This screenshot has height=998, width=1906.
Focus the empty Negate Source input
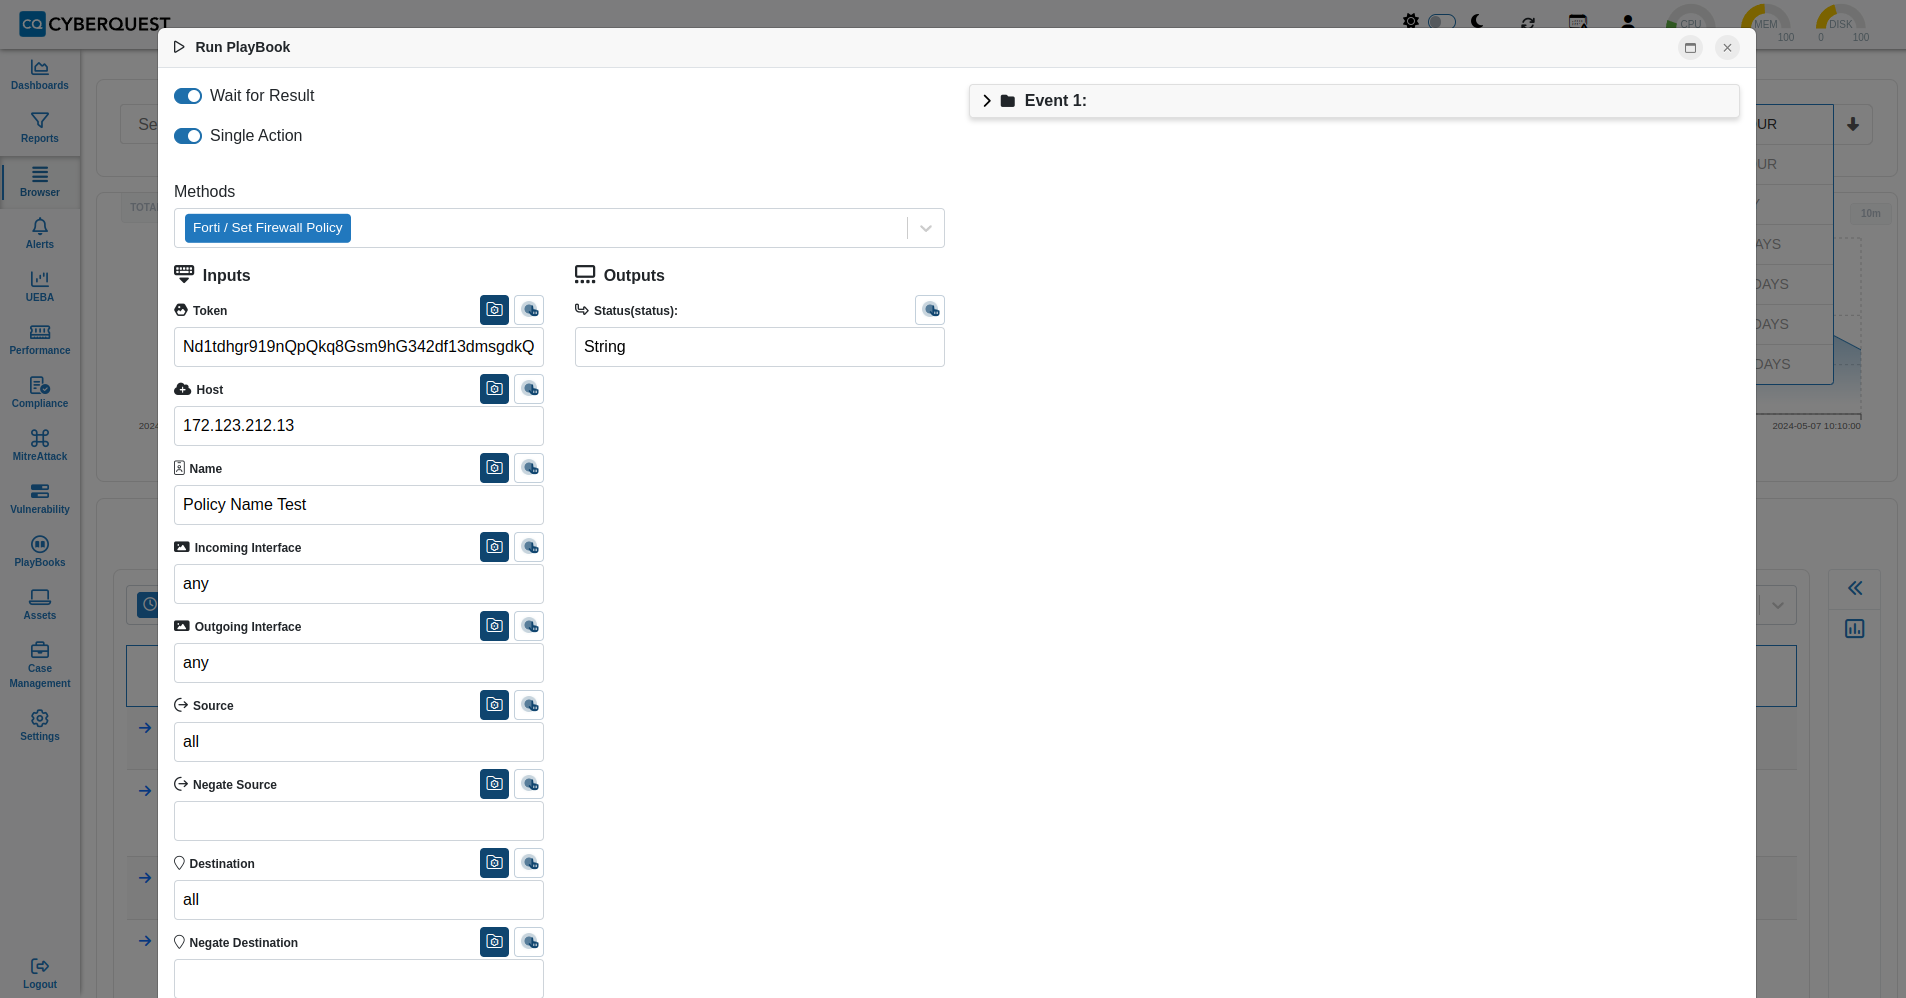[359, 821]
